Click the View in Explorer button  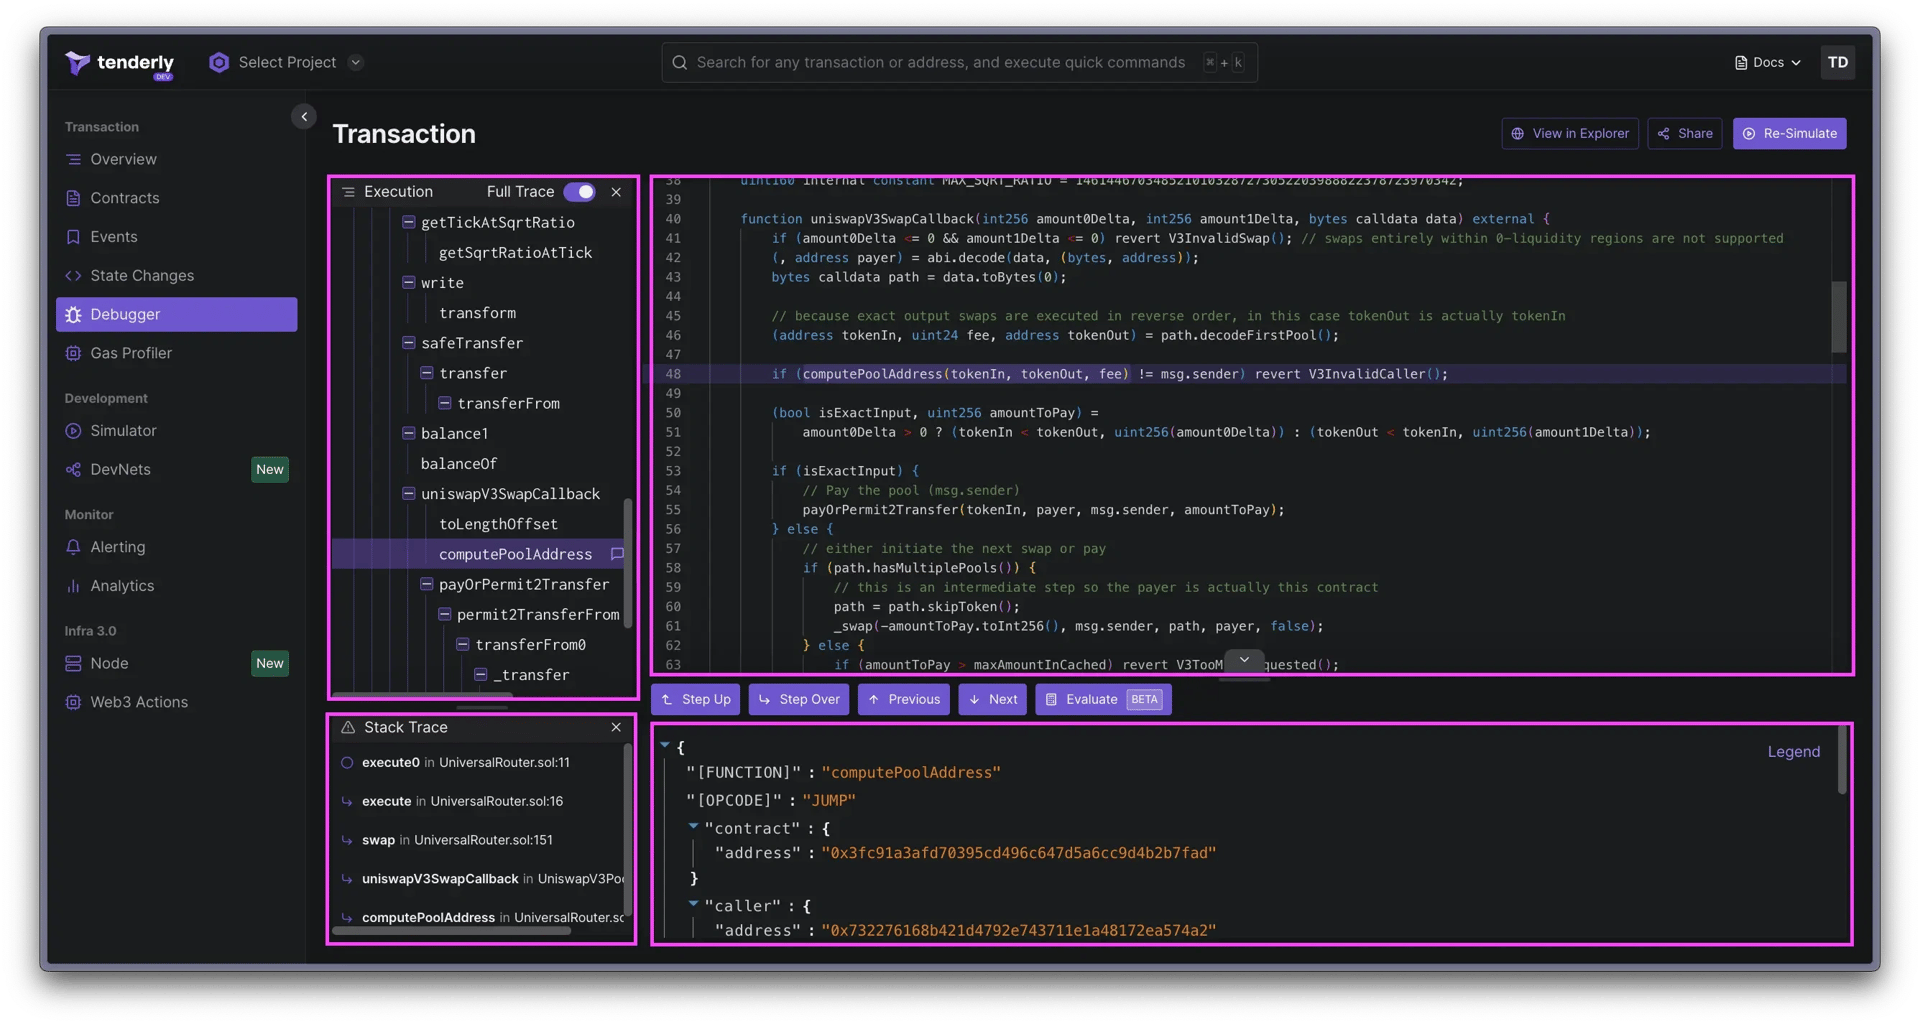pos(1570,133)
